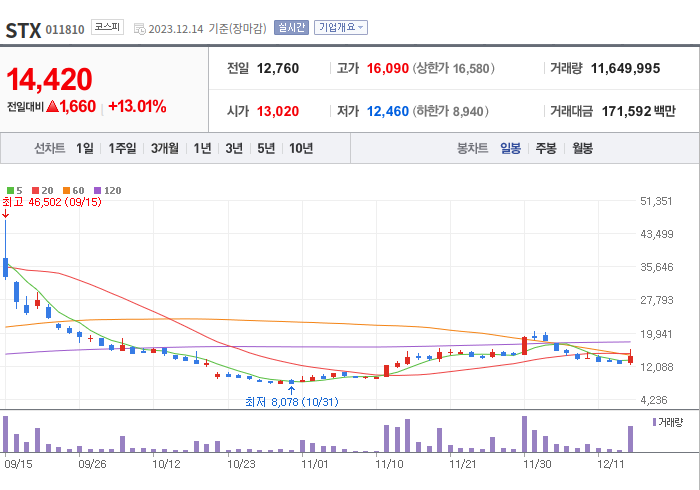Click the volume value 11,649,995
Viewport: 700px width, 490px height.
click(x=625, y=68)
